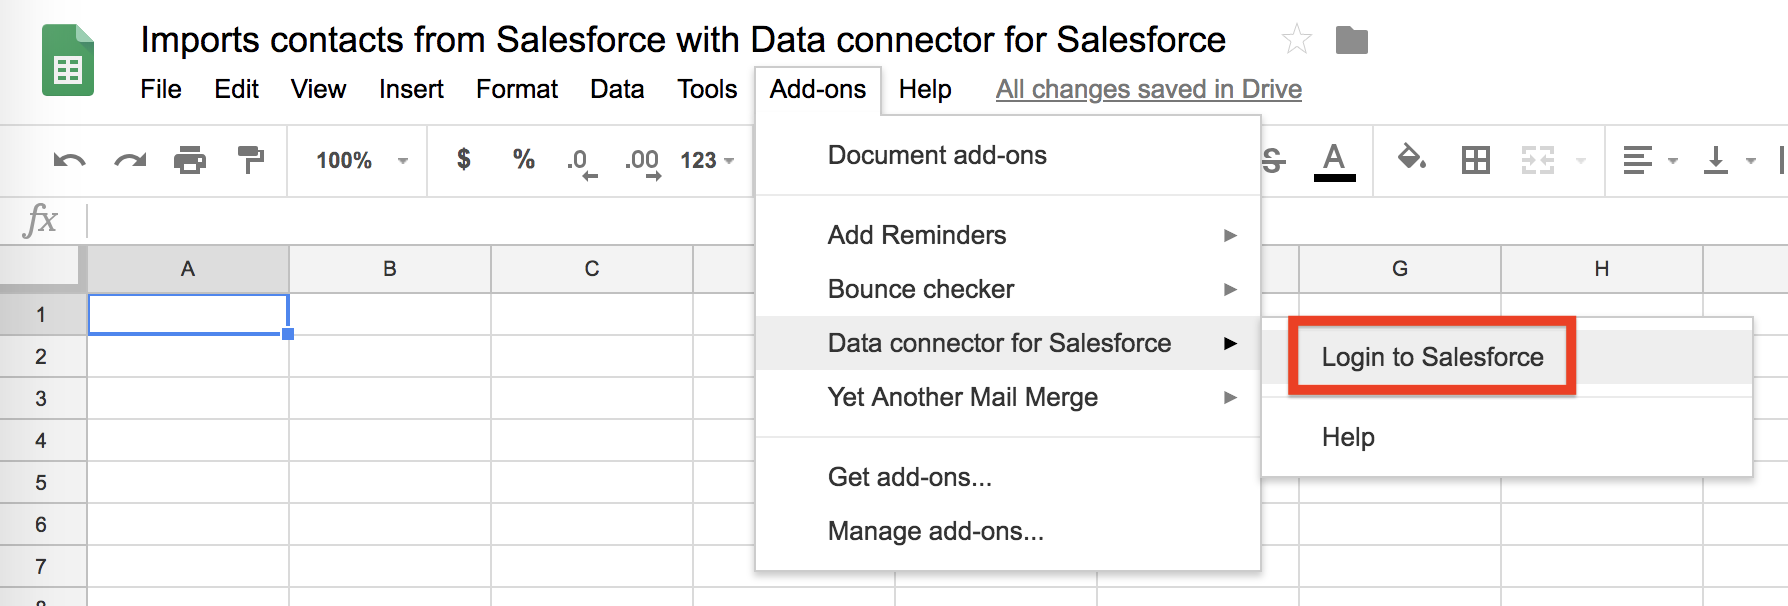The width and height of the screenshot is (1788, 606).
Task: Toggle strikethrough formatting
Action: point(1272,160)
